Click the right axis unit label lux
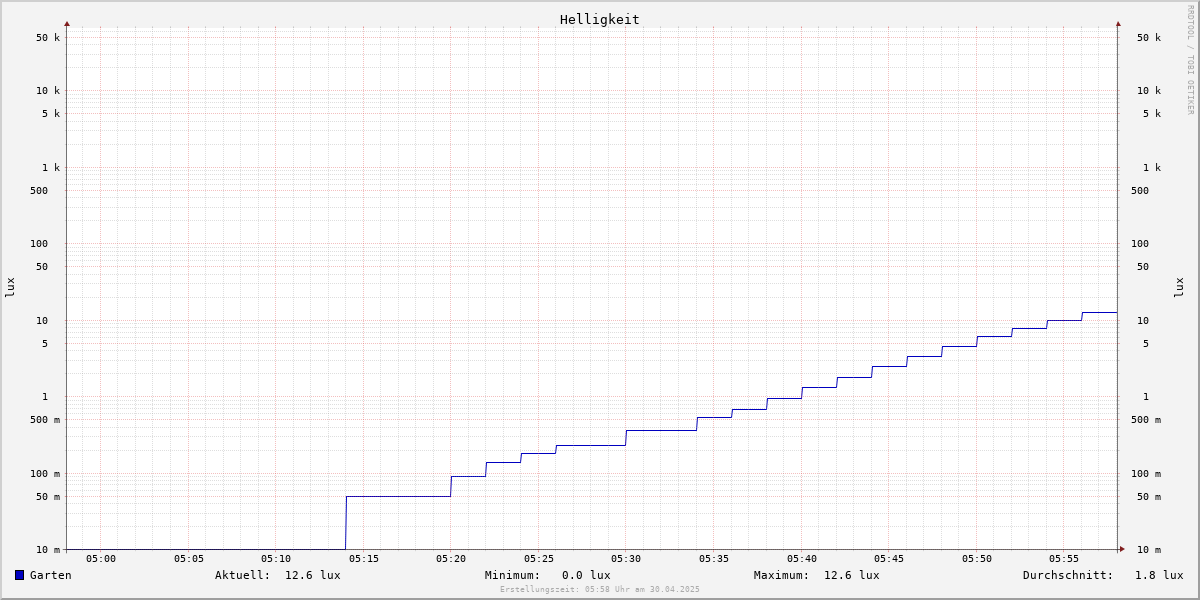Screen dimensions: 1200x600 click(x=1179, y=288)
